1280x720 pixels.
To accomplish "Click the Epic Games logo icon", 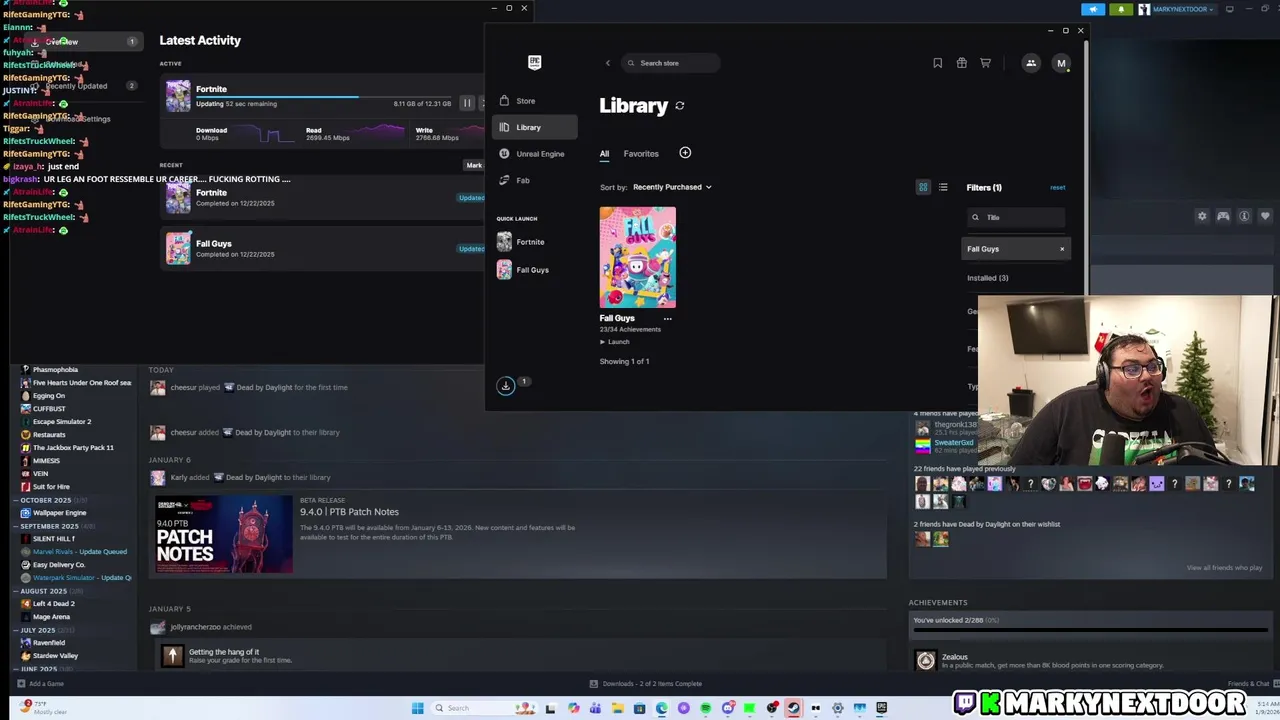I will 534,62.
